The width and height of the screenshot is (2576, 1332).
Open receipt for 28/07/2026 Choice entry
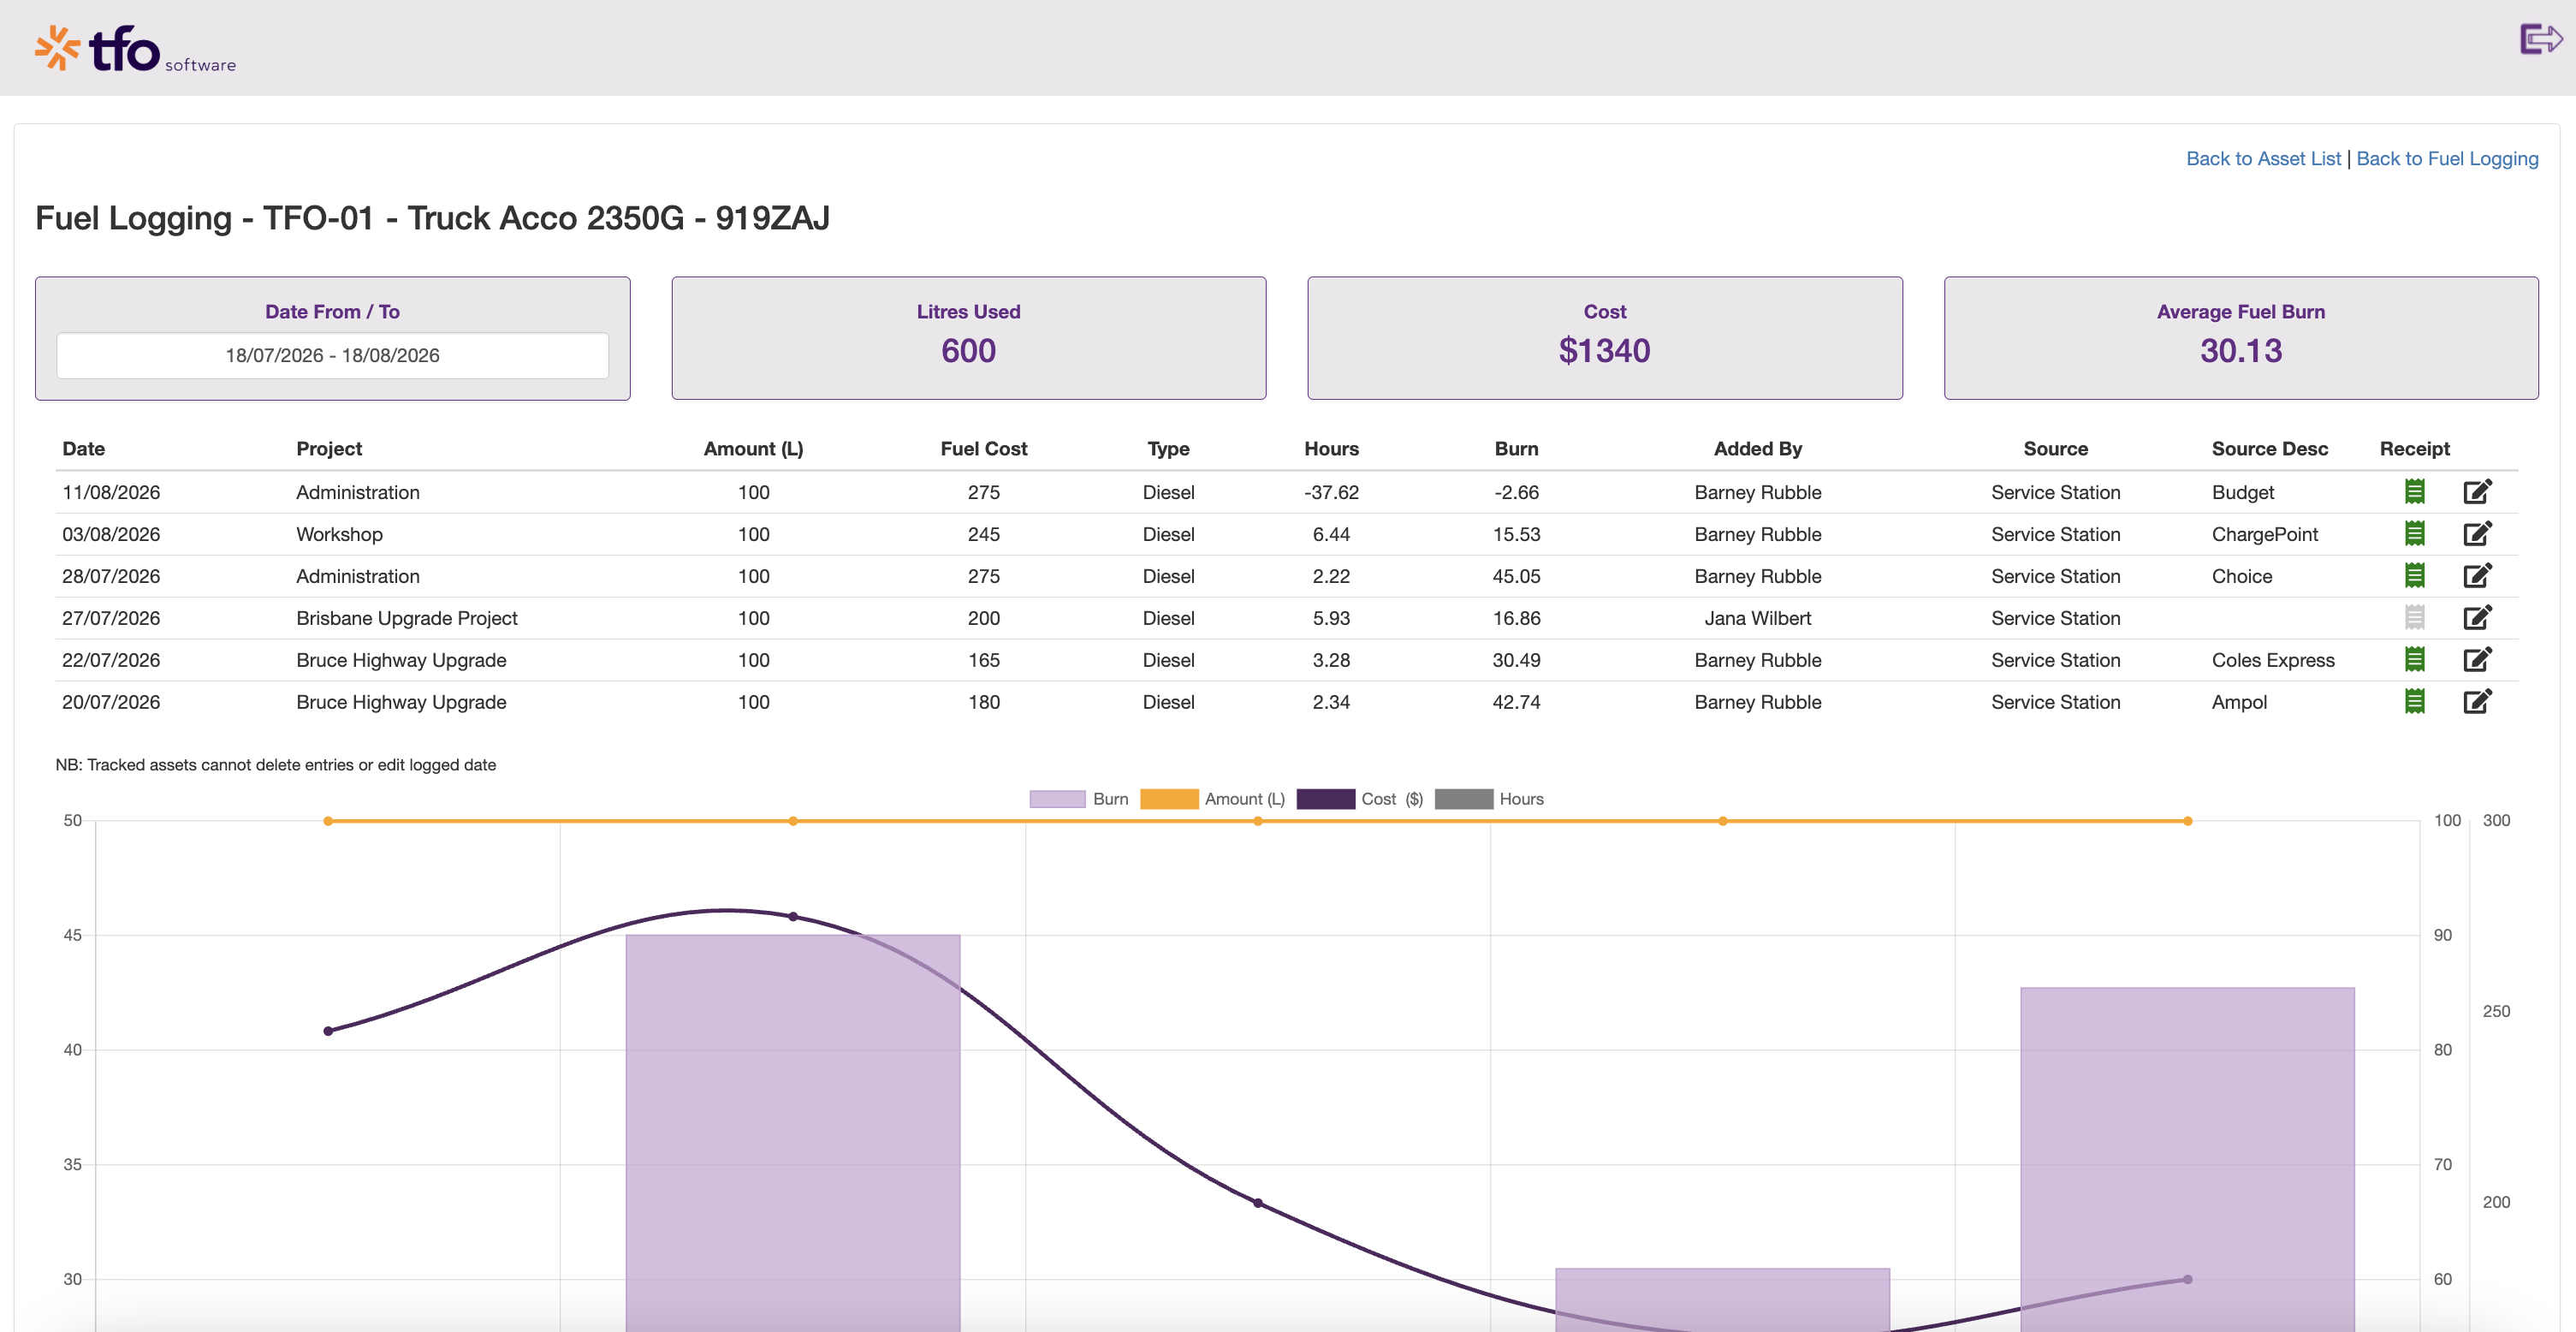coord(2414,575)
